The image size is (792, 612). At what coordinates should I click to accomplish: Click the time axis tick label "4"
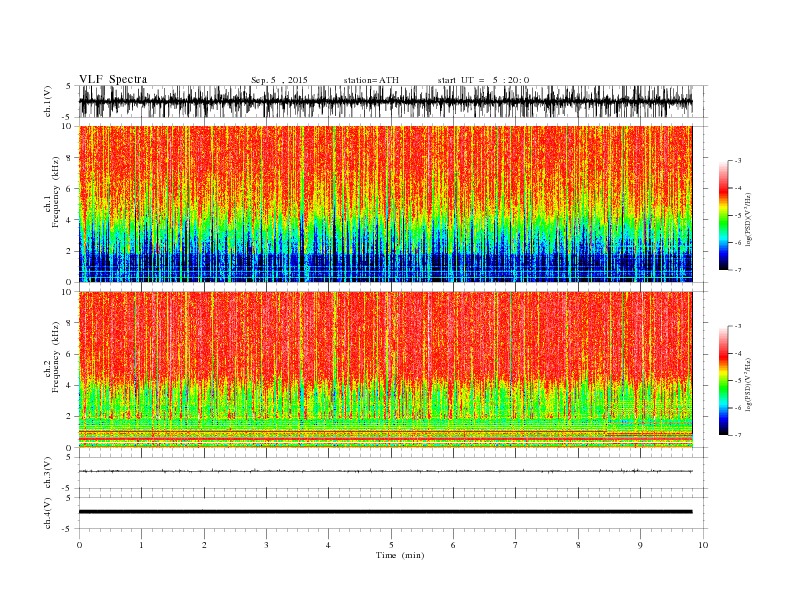click(x=328, y=545)
